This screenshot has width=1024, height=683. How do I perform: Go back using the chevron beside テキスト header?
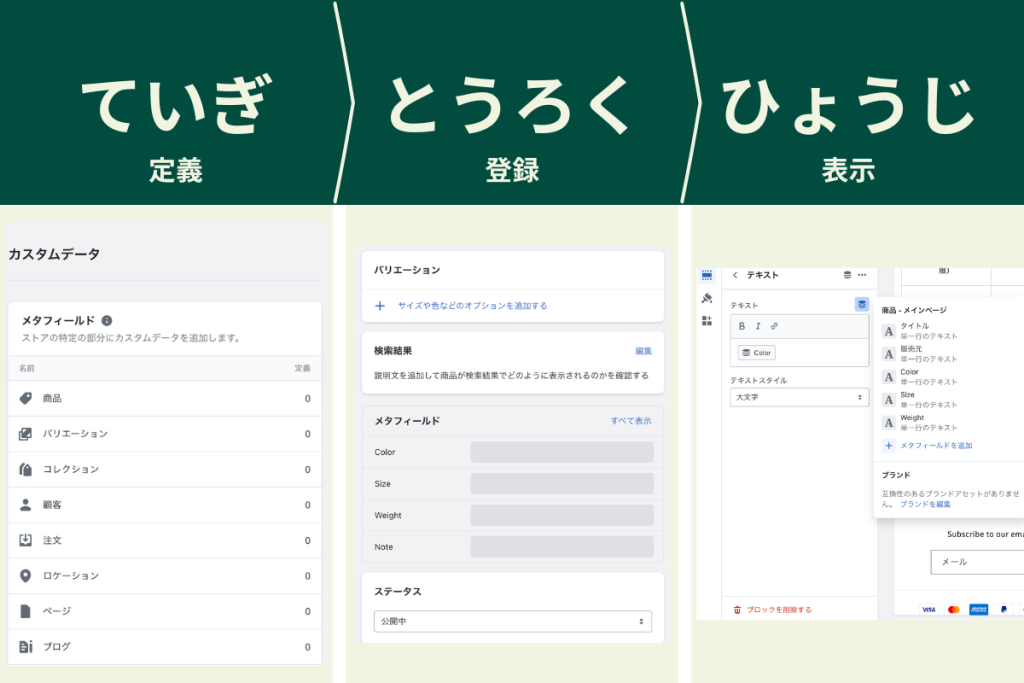coord(735,275)
